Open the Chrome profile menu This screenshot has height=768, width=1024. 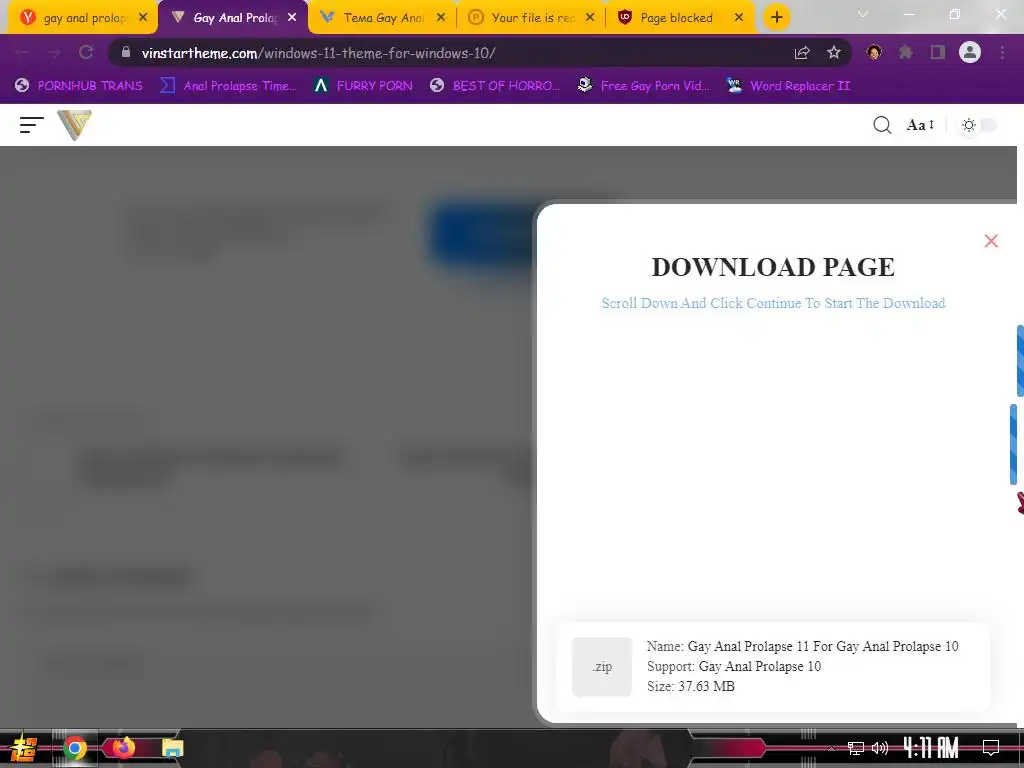970,52
